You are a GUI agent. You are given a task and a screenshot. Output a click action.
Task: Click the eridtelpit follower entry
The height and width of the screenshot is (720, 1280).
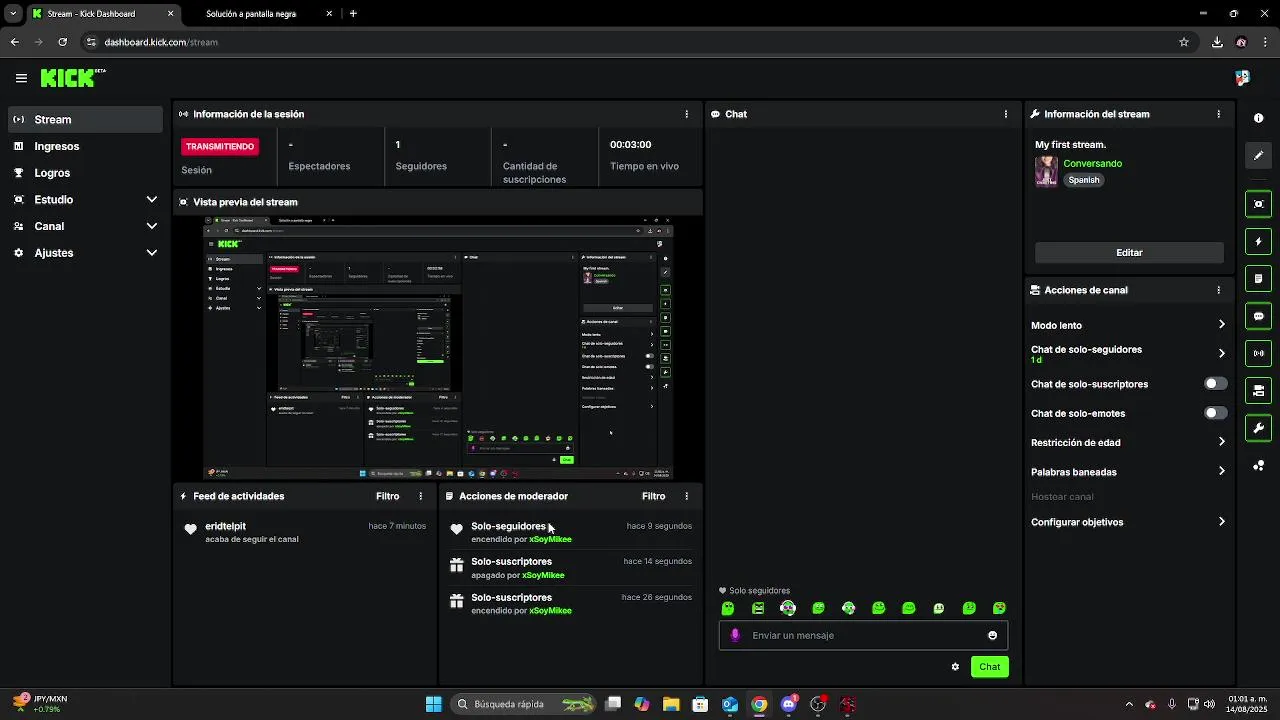(x=305, y=532)
